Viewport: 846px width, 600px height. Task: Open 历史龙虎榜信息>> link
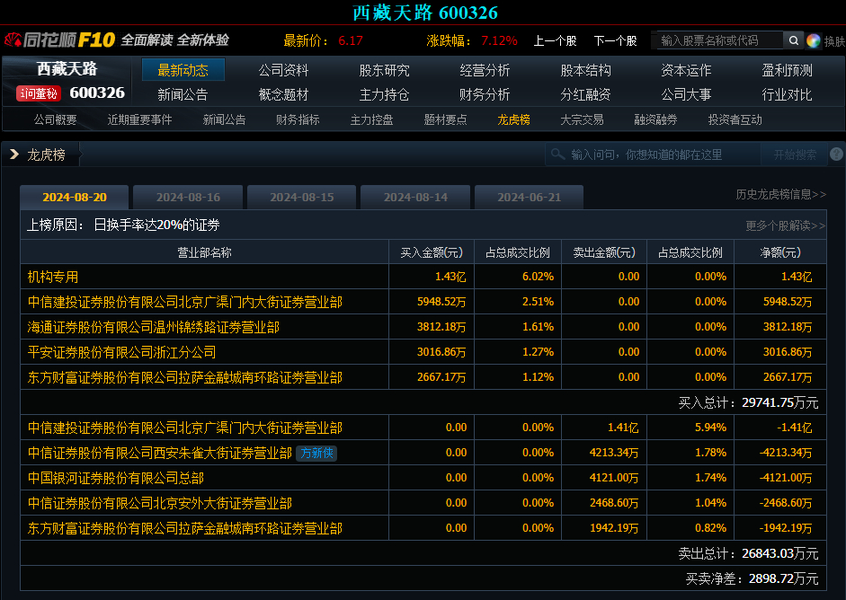click(x=781, y=194)
